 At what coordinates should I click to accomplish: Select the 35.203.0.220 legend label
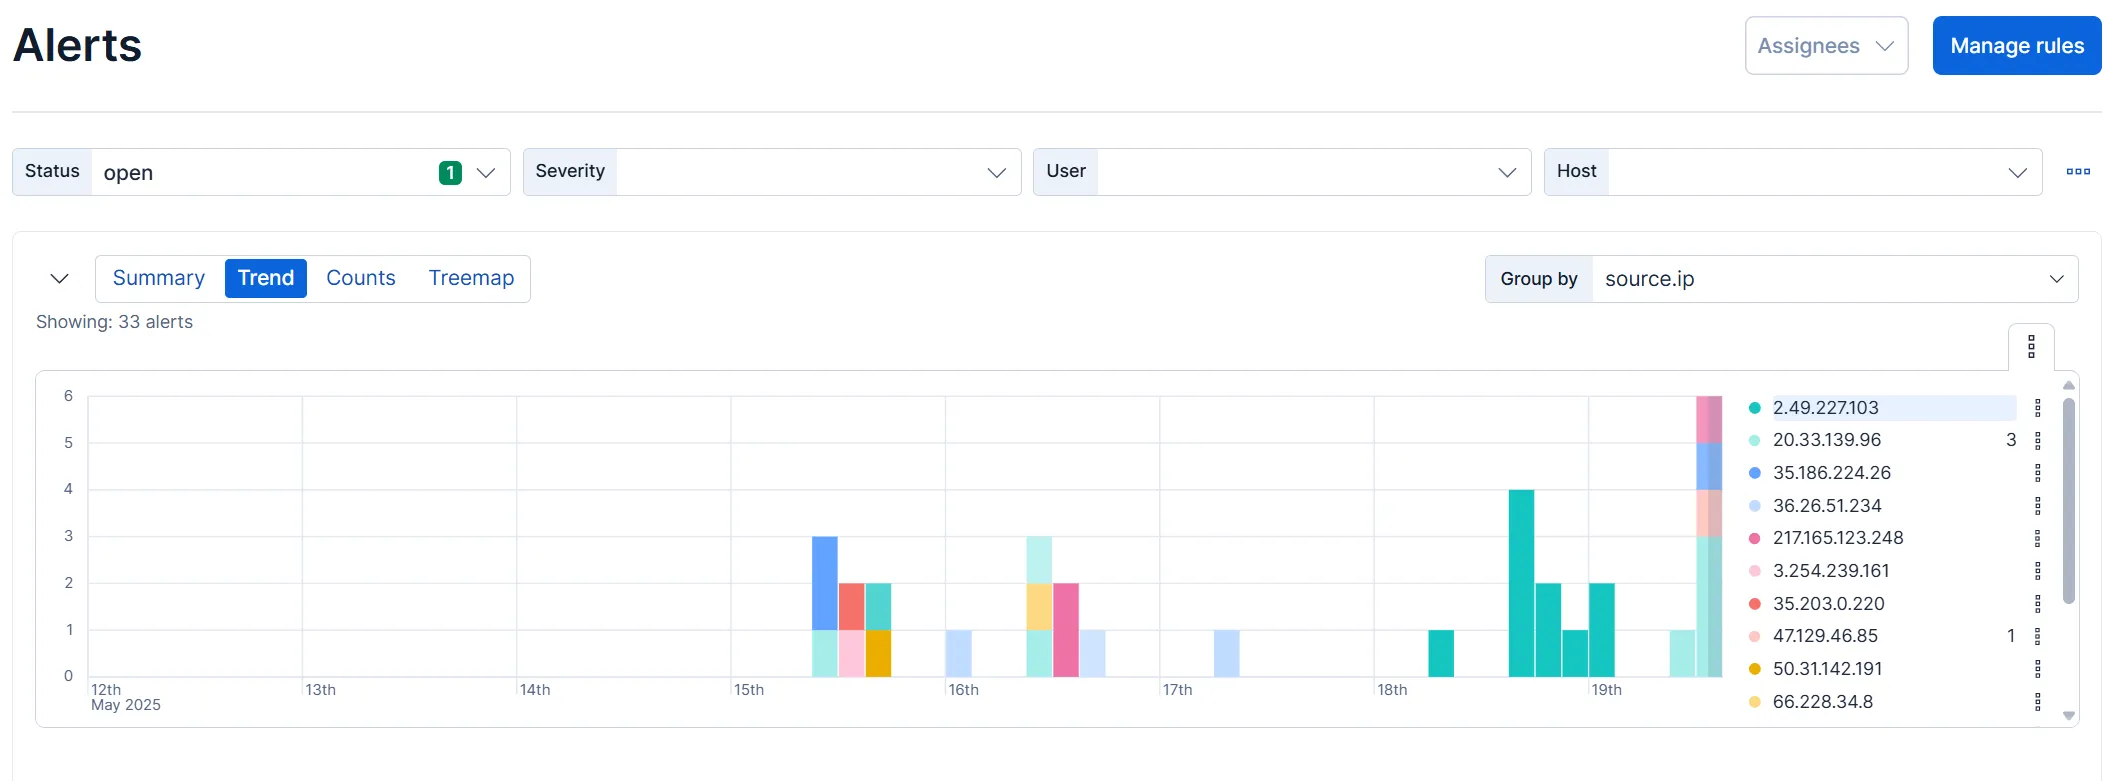1829,604
